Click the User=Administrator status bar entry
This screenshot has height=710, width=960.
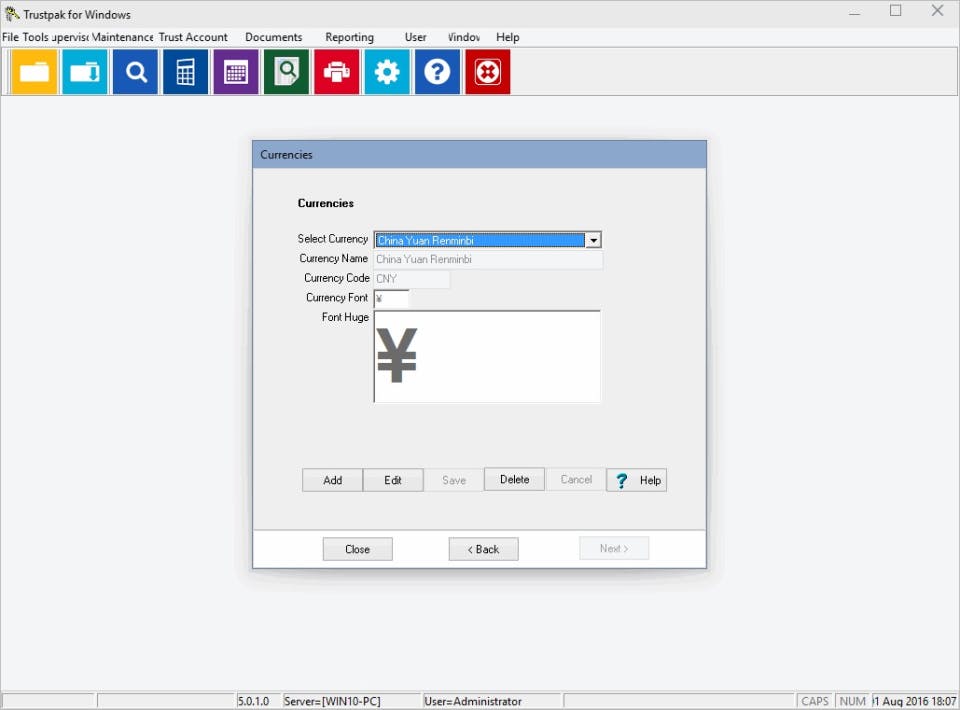point(492,701)
